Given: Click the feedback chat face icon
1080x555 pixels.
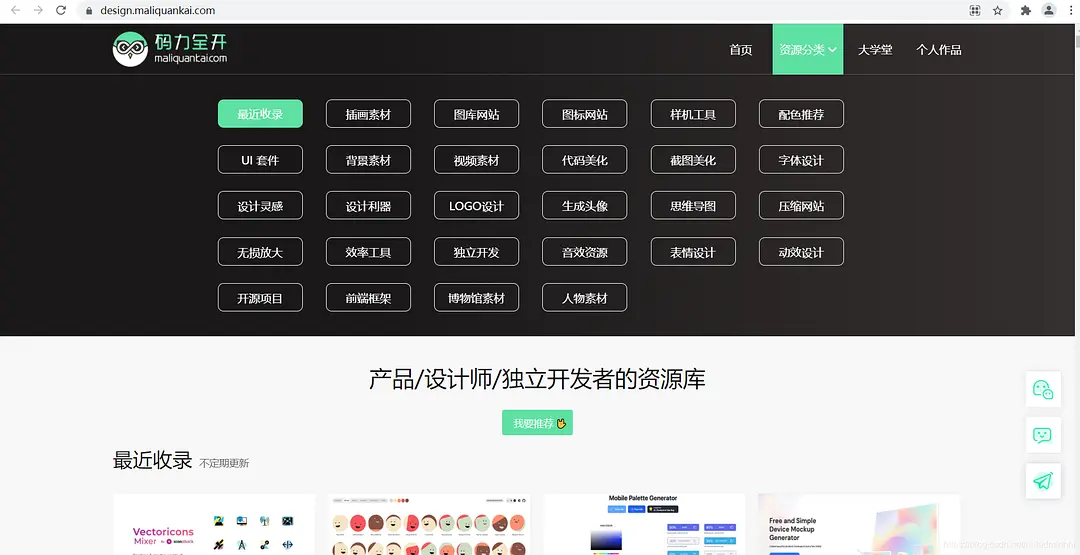Looking at the screenshot, I should [x=1043, y=435].
